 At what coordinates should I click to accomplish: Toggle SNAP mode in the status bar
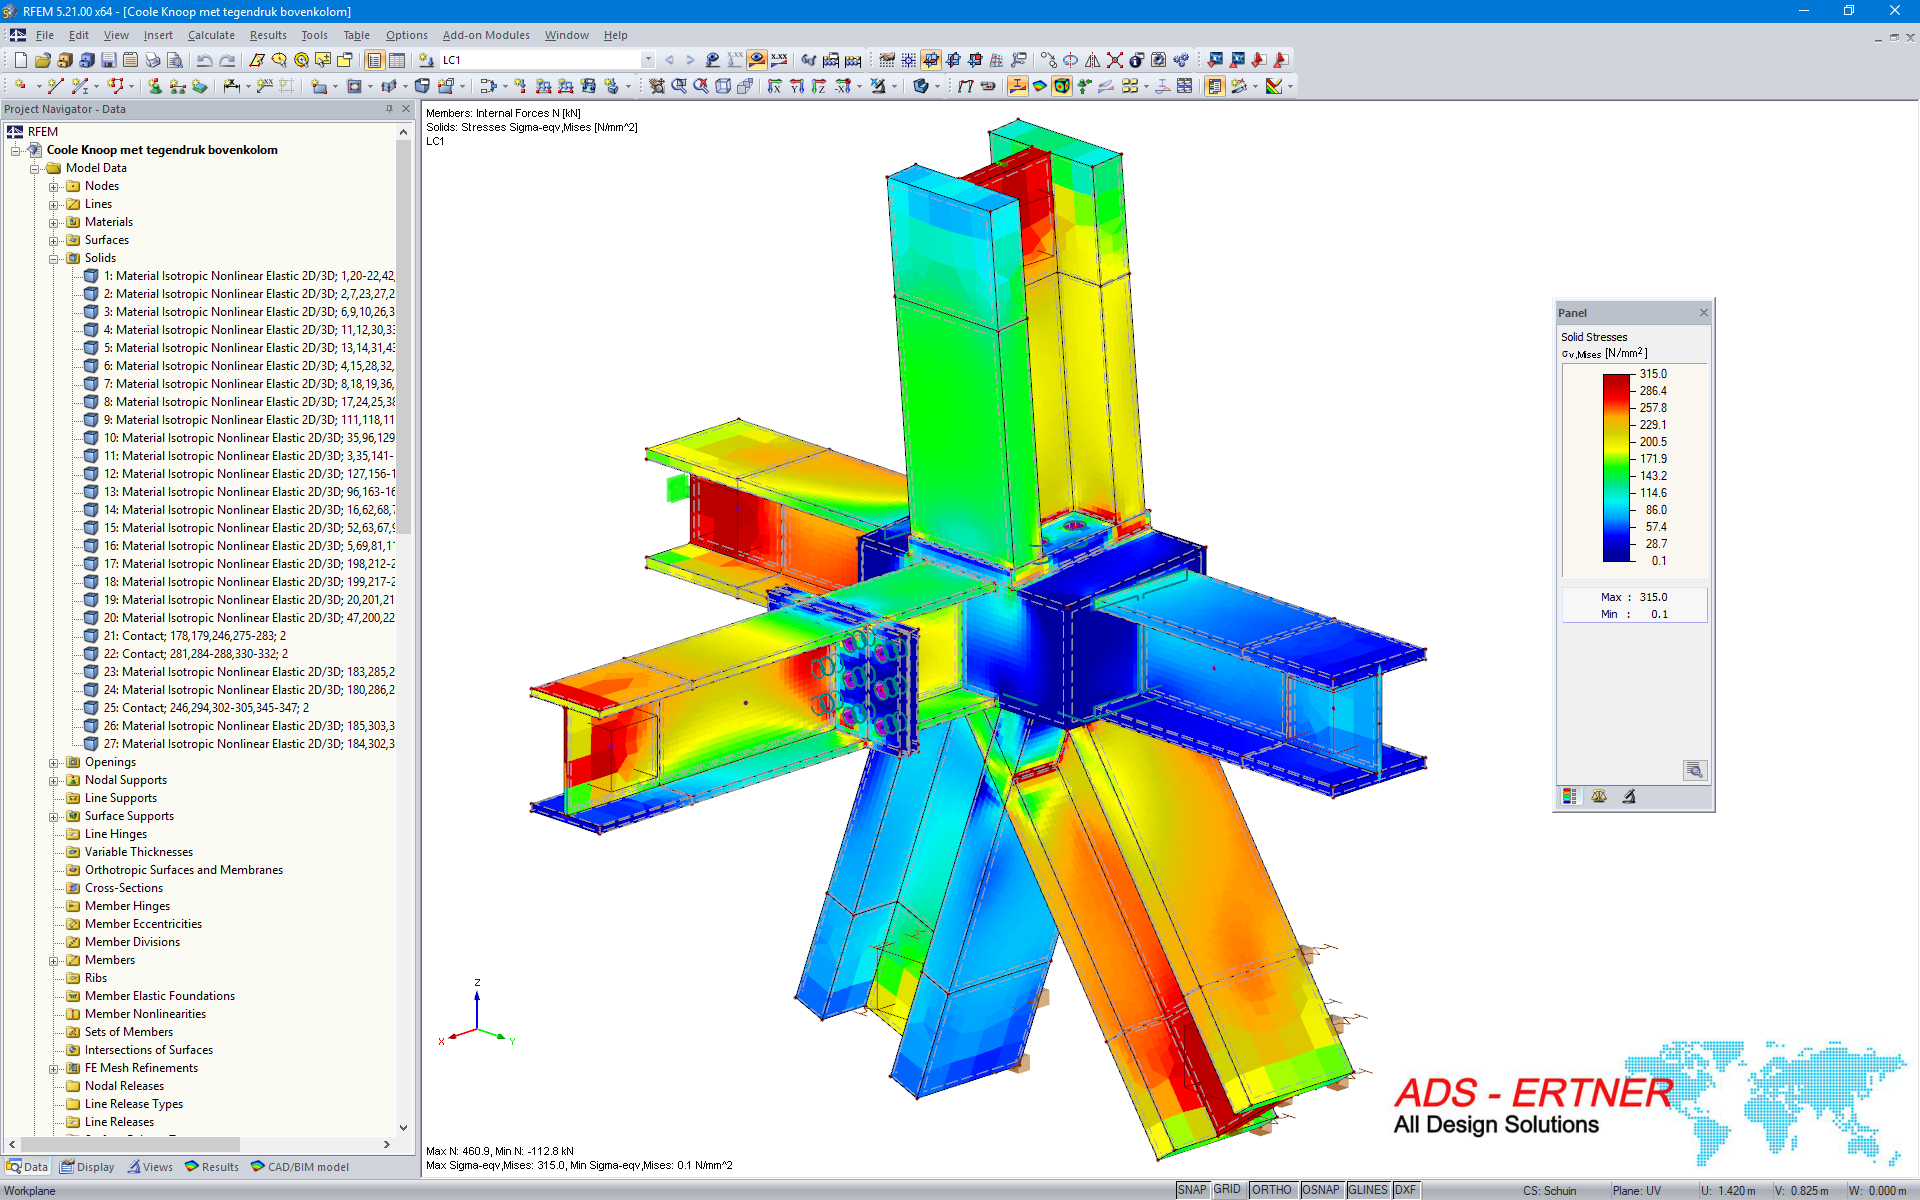pyautogui.click(x=1193, y=1190)
